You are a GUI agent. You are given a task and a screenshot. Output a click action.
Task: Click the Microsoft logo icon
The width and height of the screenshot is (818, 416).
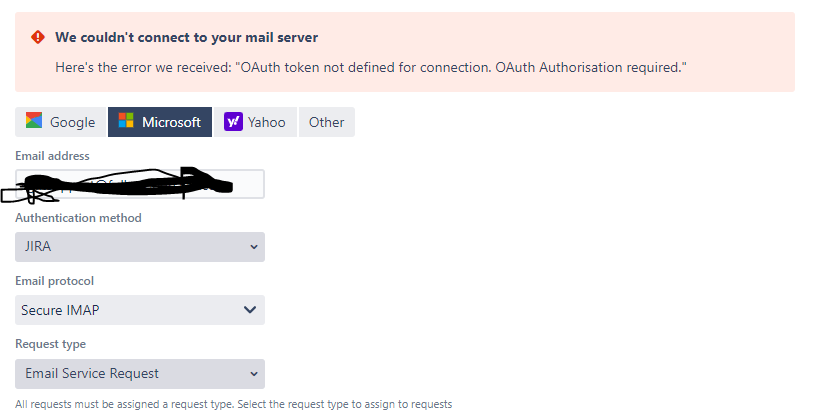[x=126, y=121]
